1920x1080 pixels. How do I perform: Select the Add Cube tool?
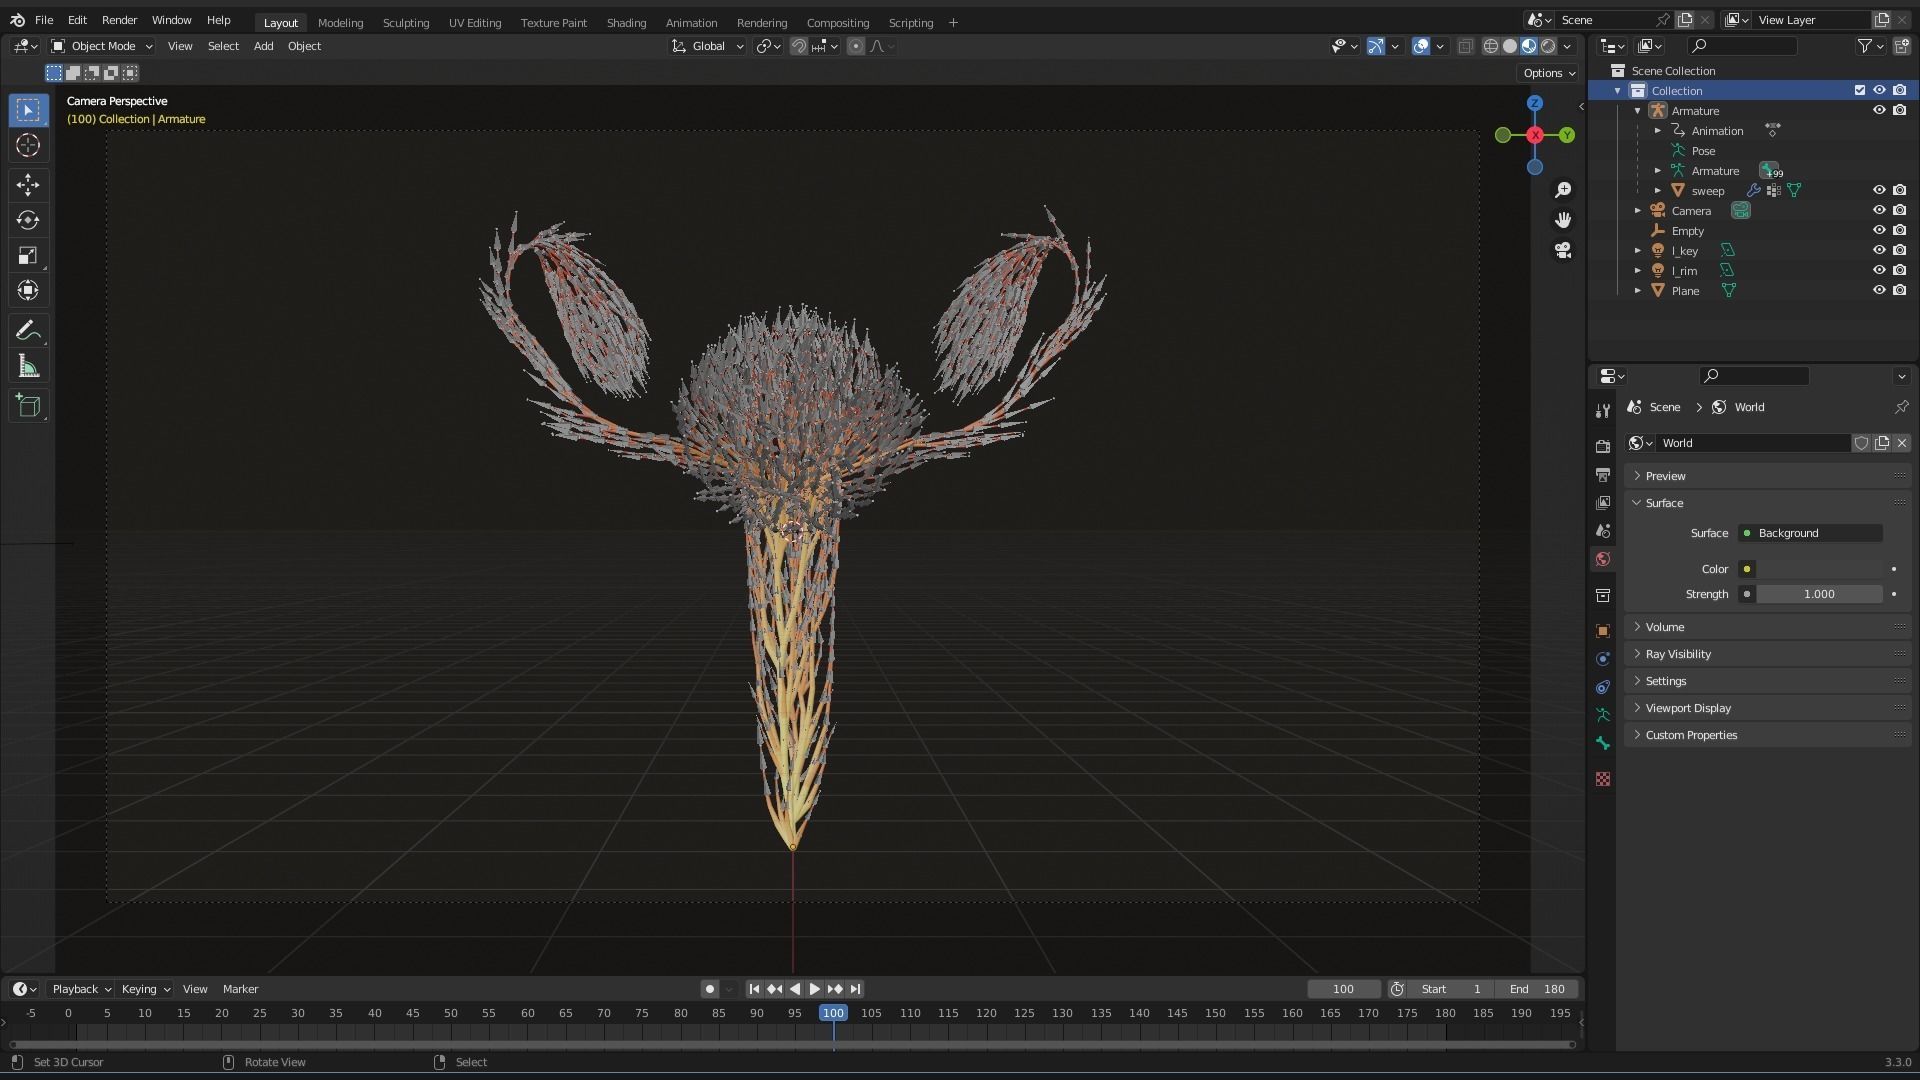(28, 405)
